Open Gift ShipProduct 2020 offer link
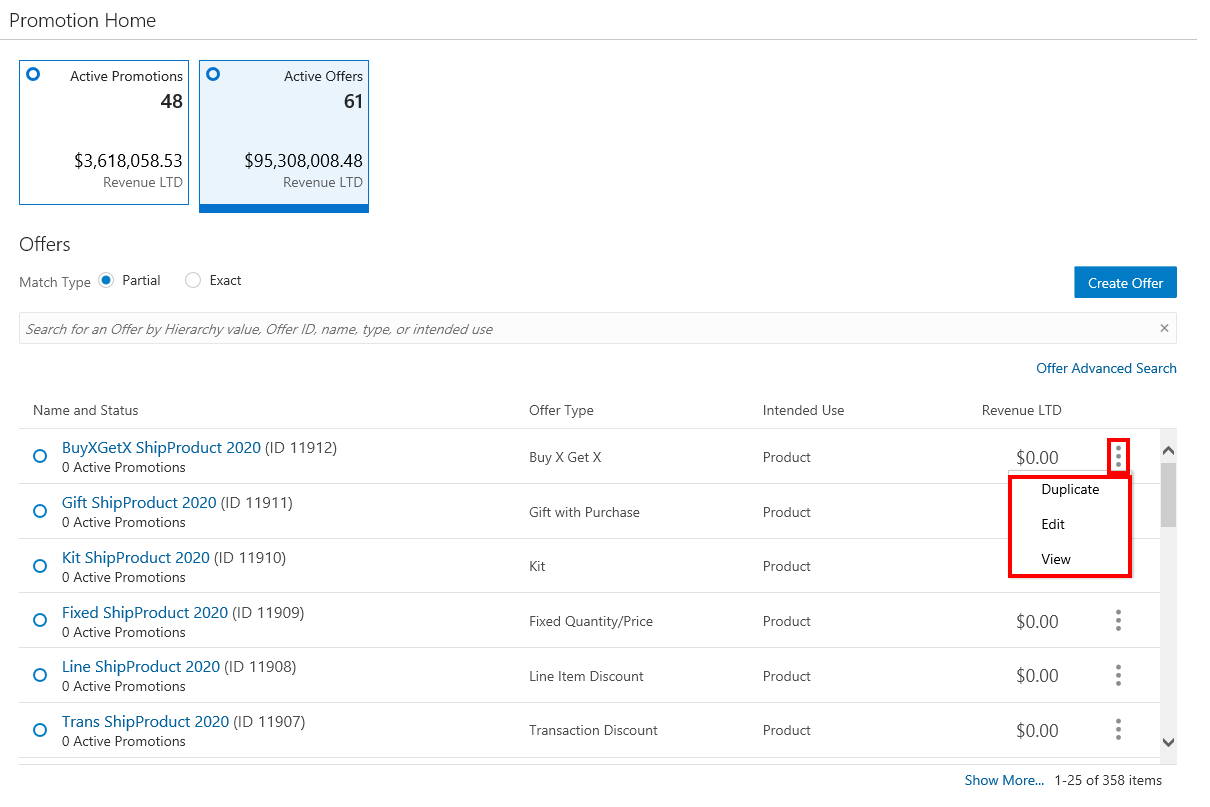1210x807 pixels. pyautogui.click(x=139, y=503)
